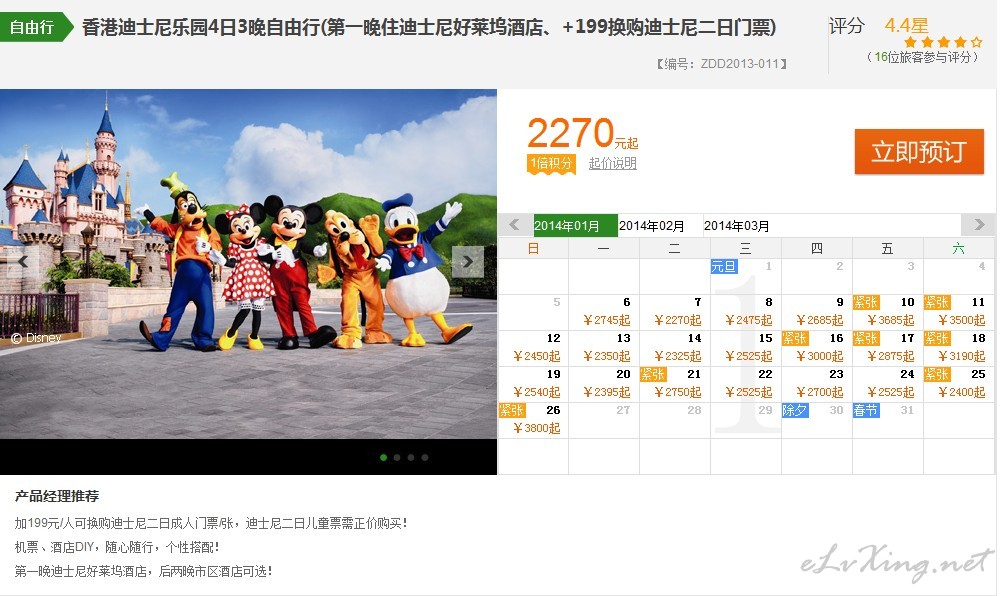This screenshot has height=596, width=1005.
Task: Click the 2270 元起 starting price
Action: 582,133
